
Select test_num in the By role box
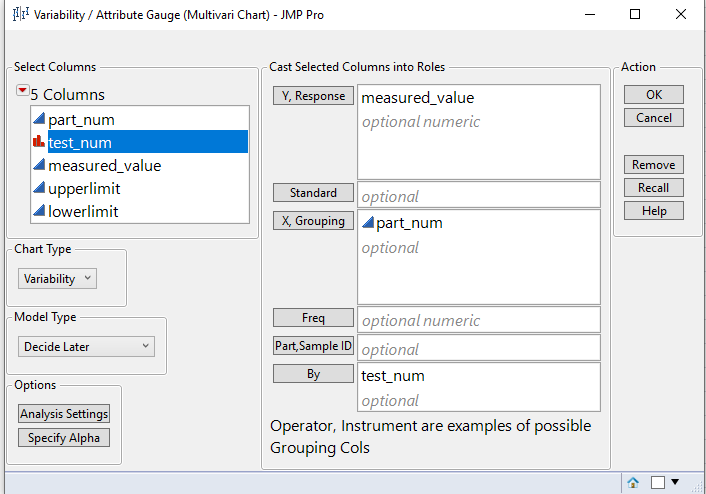click(x=392, y=376)
